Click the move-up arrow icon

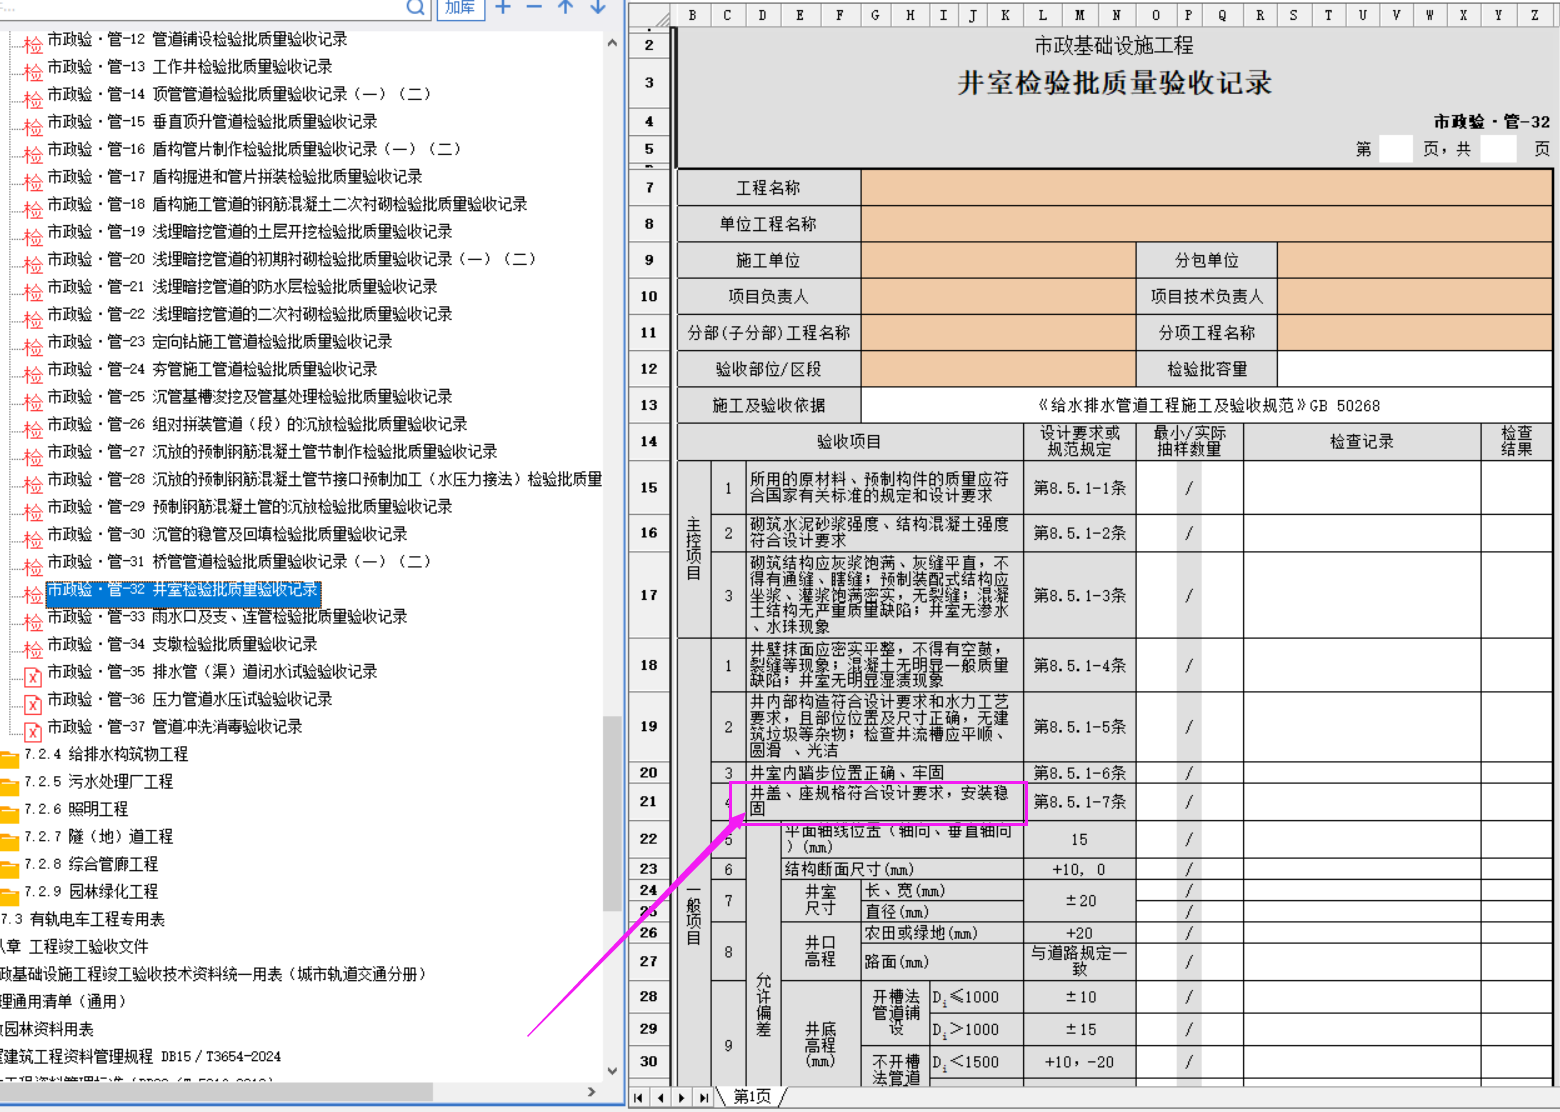tap(566, 8)
